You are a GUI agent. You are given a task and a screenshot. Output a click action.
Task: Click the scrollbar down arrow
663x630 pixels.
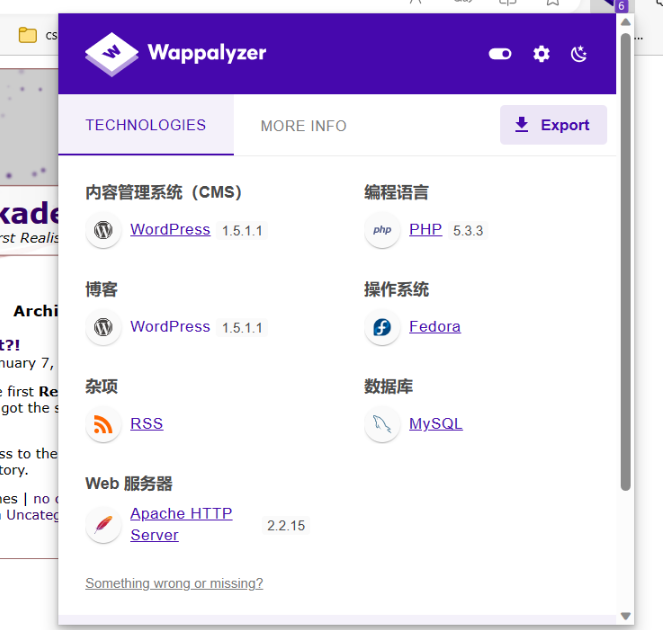[626, 616]
